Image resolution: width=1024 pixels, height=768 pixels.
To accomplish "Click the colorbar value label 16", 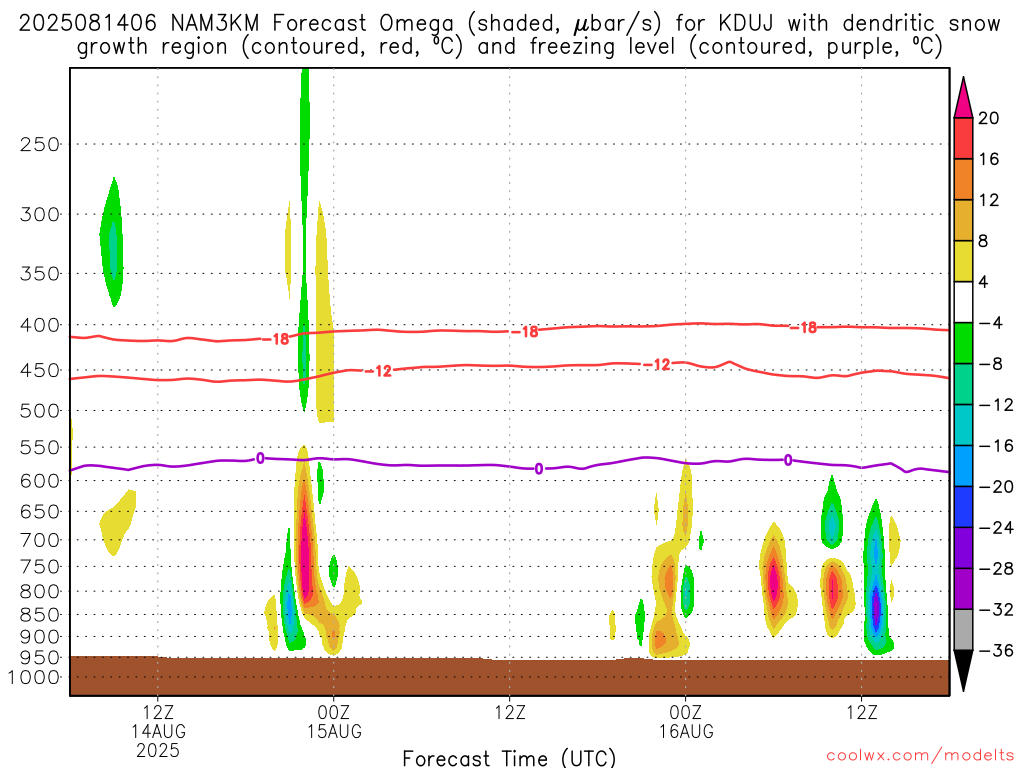I will pyautogui.click(x=989, y=159).
